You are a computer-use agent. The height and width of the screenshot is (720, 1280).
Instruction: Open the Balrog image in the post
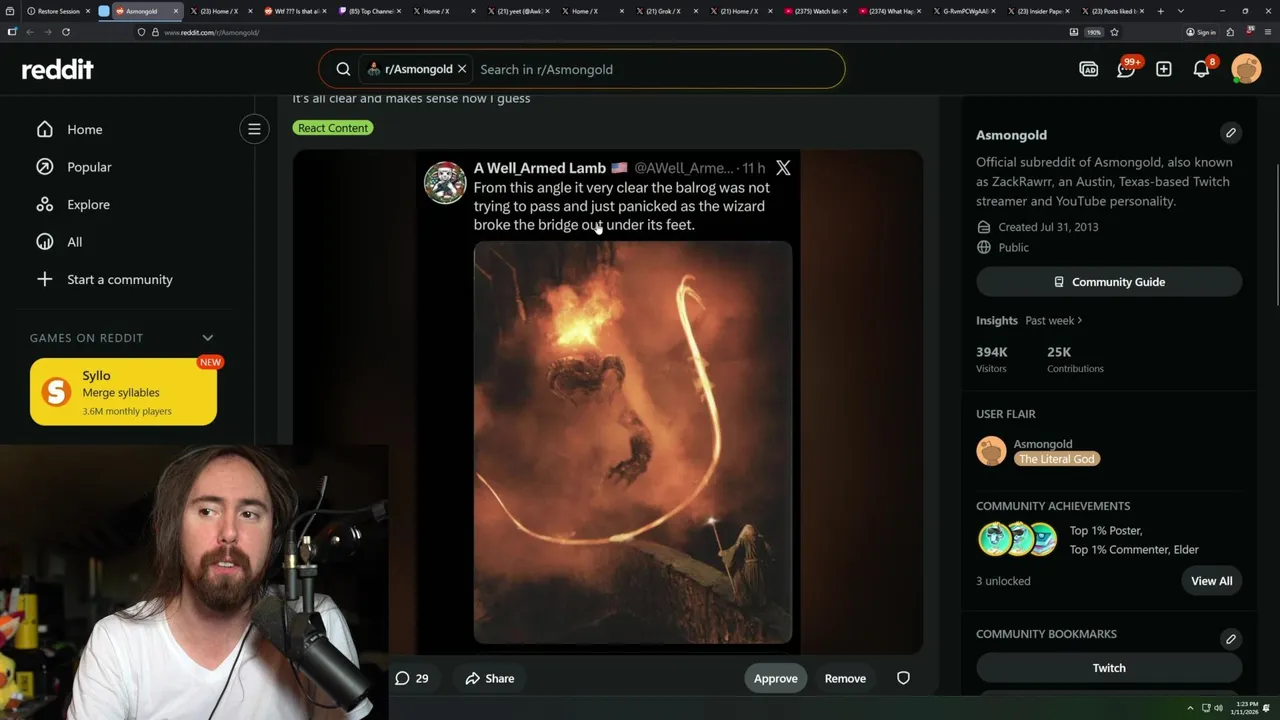pyautogui.click(x=633, y=442)
